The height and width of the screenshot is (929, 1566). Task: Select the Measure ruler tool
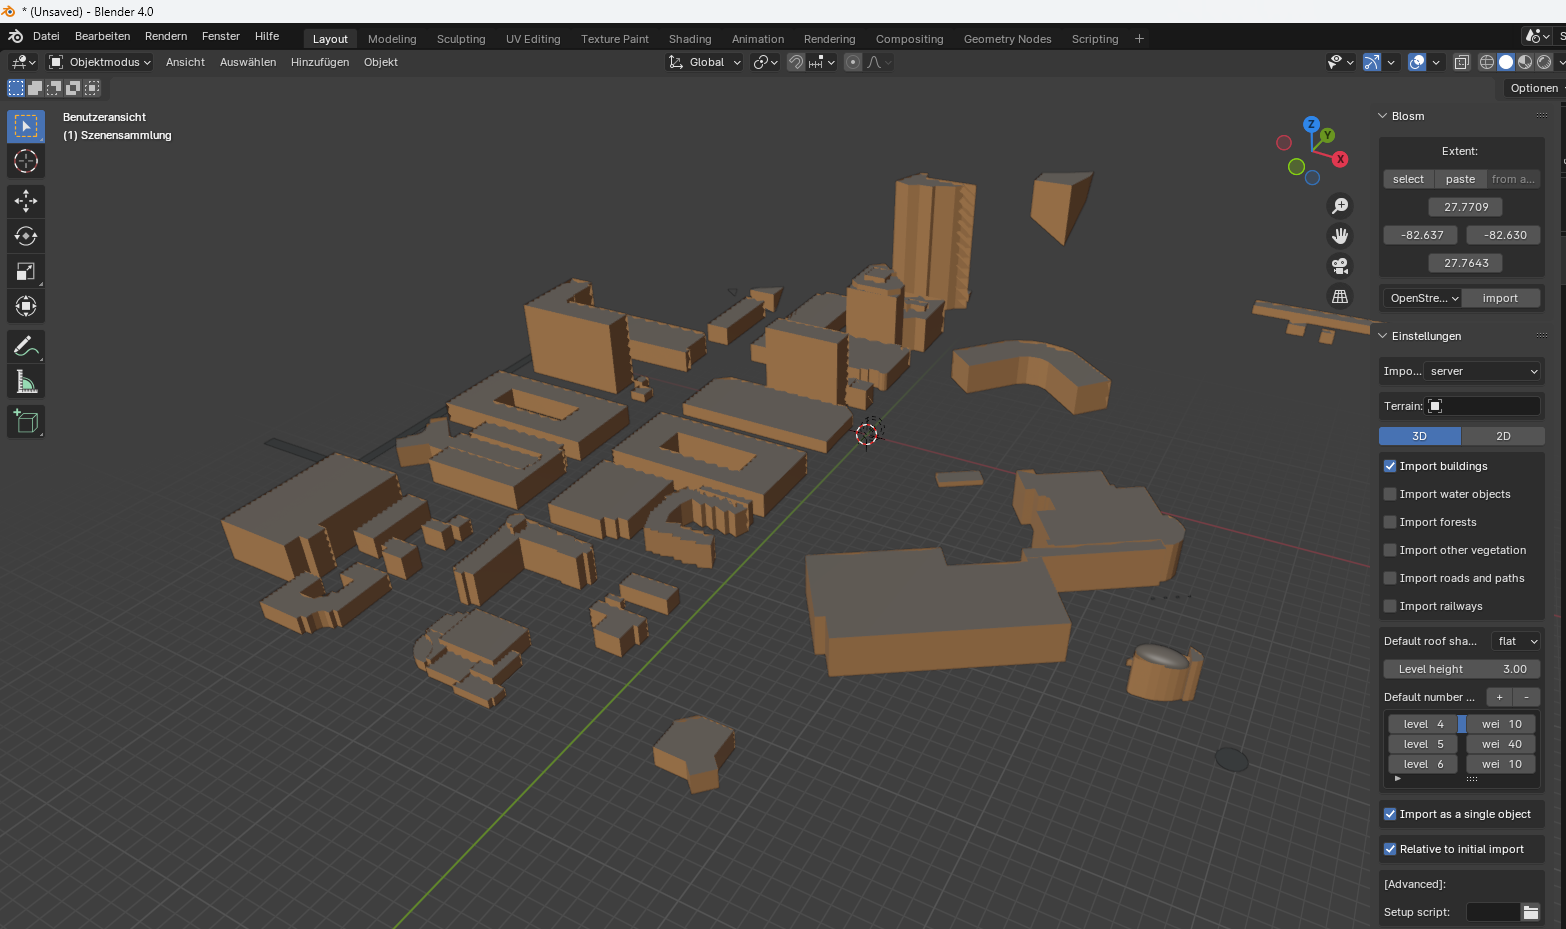click(x=26, y=382)
